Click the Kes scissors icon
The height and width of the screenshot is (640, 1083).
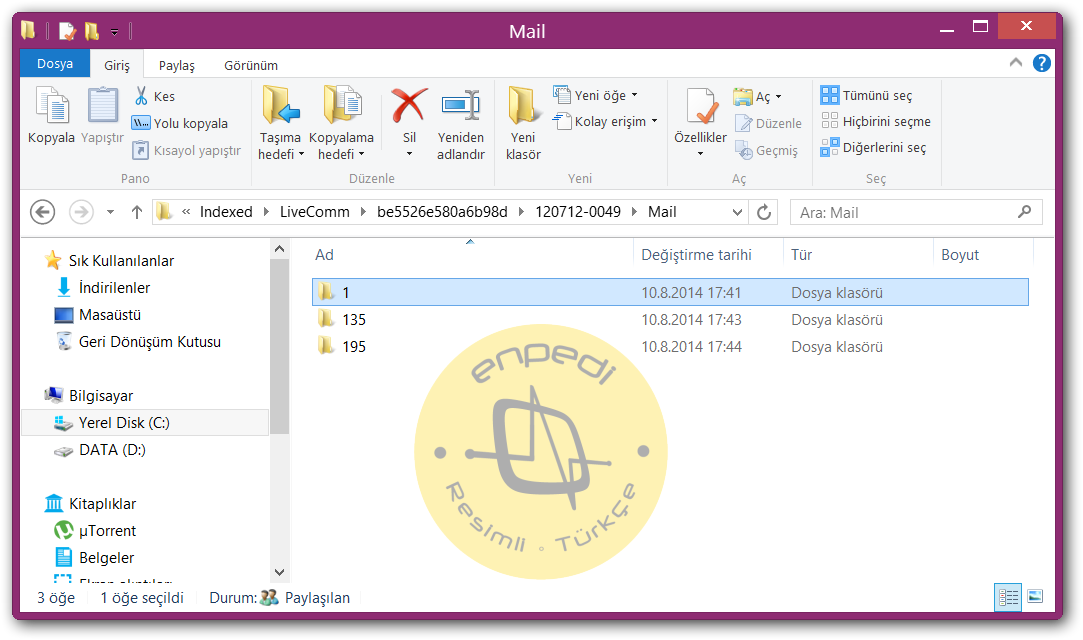(x=141, y=96)
